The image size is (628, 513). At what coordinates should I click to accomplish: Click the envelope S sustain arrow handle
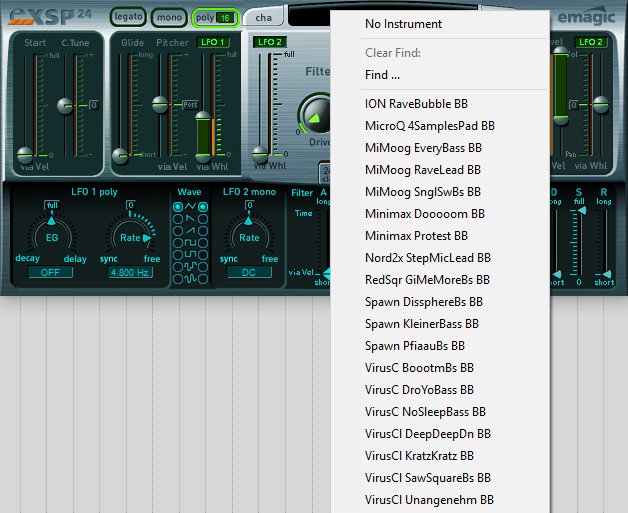[582, 210]
